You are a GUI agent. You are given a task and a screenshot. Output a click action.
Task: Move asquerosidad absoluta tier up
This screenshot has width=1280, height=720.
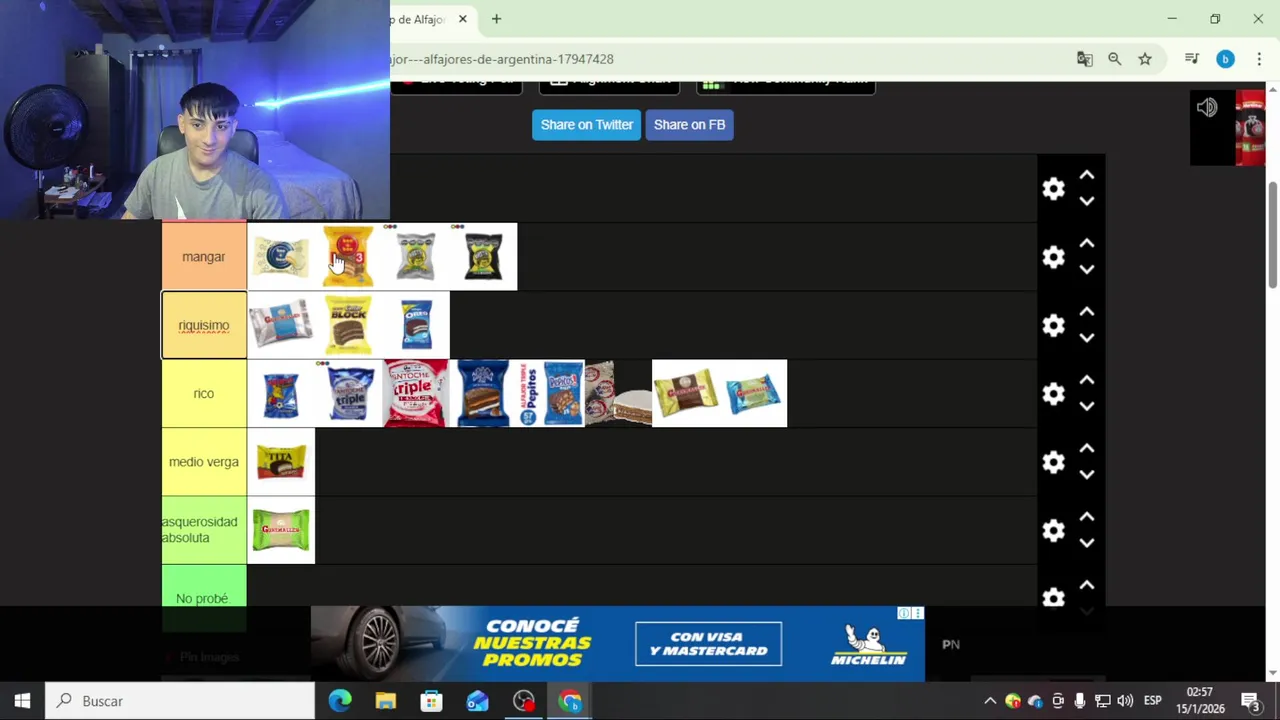[x=1087, y=517]
